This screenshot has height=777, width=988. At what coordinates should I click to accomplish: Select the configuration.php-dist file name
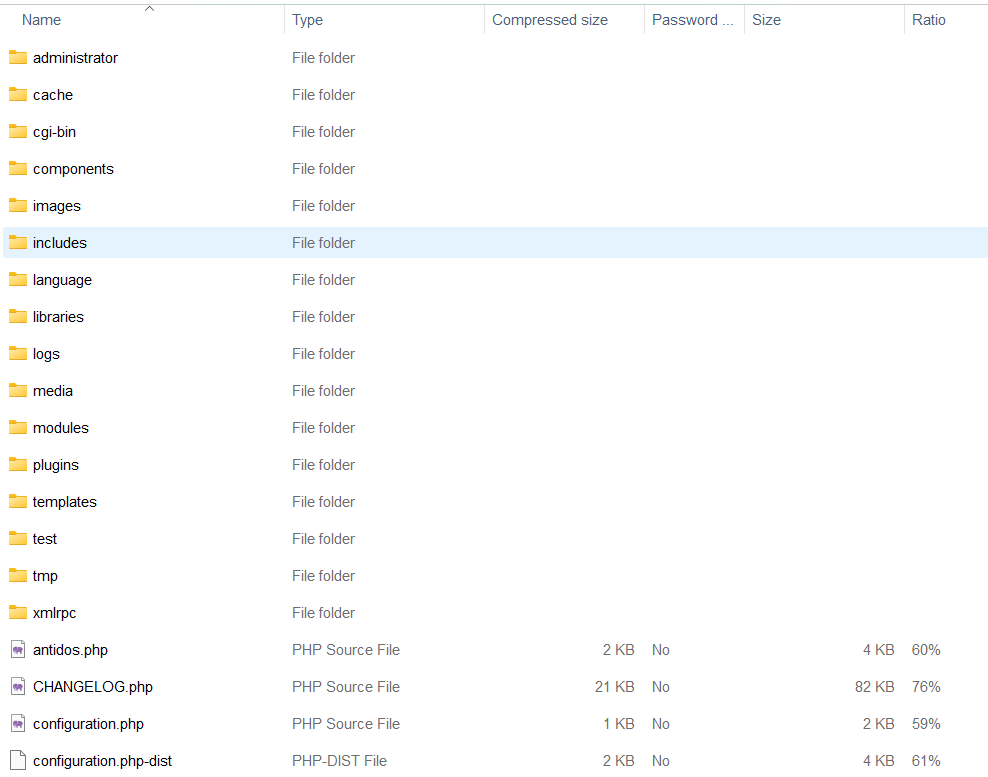coord(102,761)
